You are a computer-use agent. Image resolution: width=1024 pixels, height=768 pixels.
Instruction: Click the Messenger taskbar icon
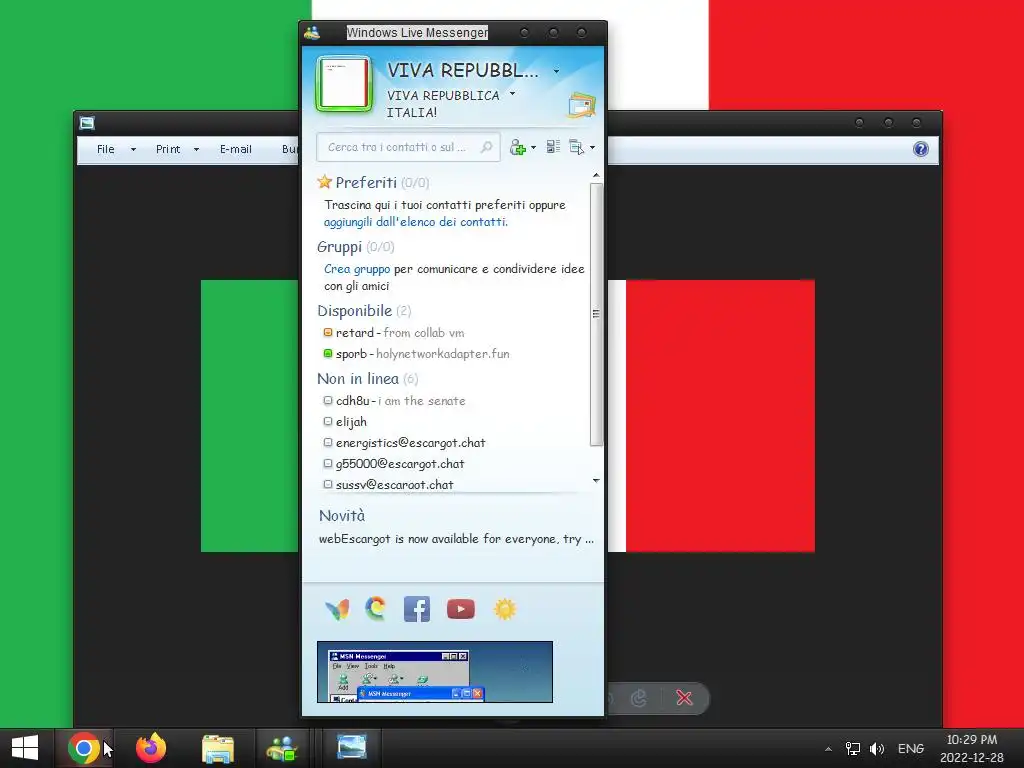click(x=282, y=748)
